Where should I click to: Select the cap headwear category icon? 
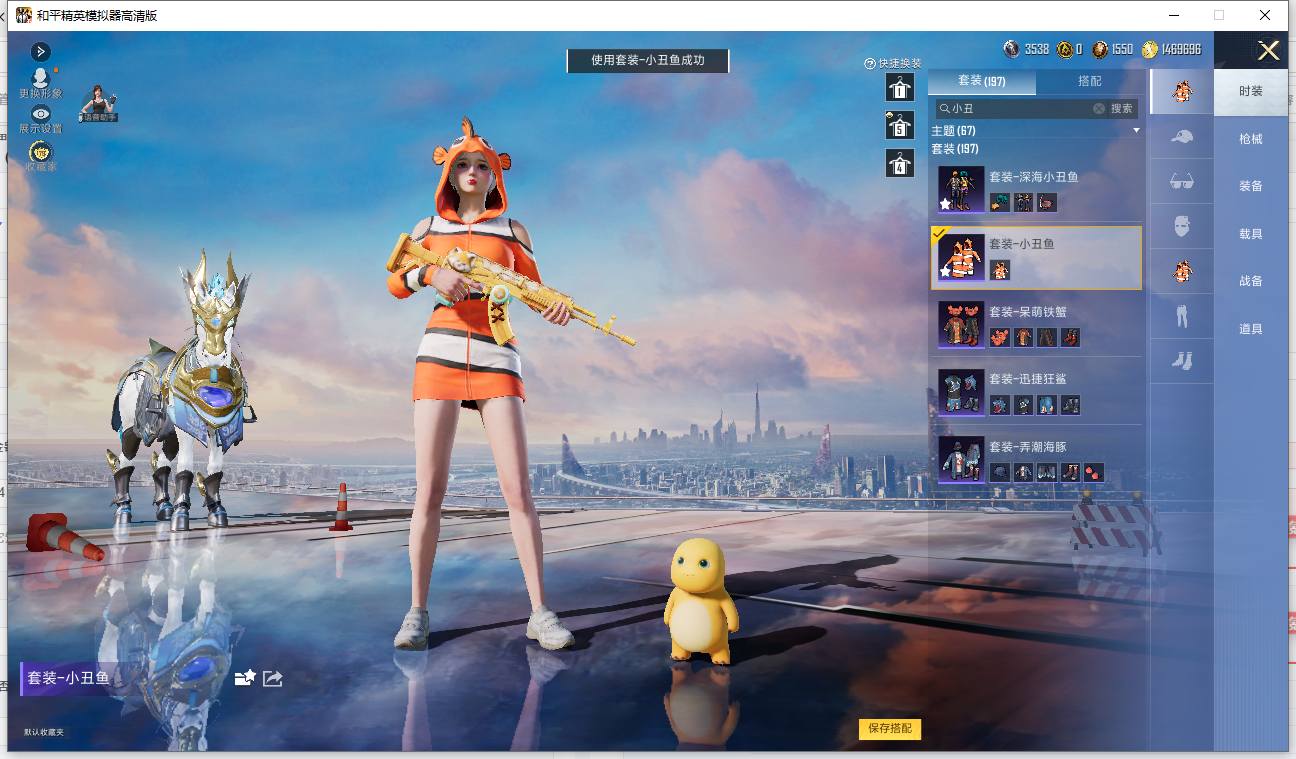(1181, 136)
